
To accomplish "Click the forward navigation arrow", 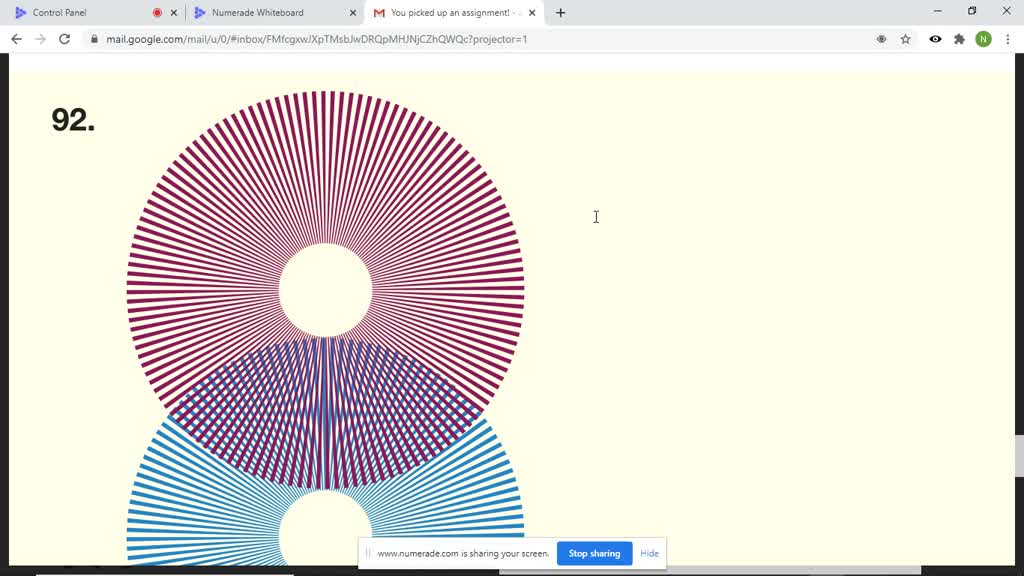I will point(40,39).
